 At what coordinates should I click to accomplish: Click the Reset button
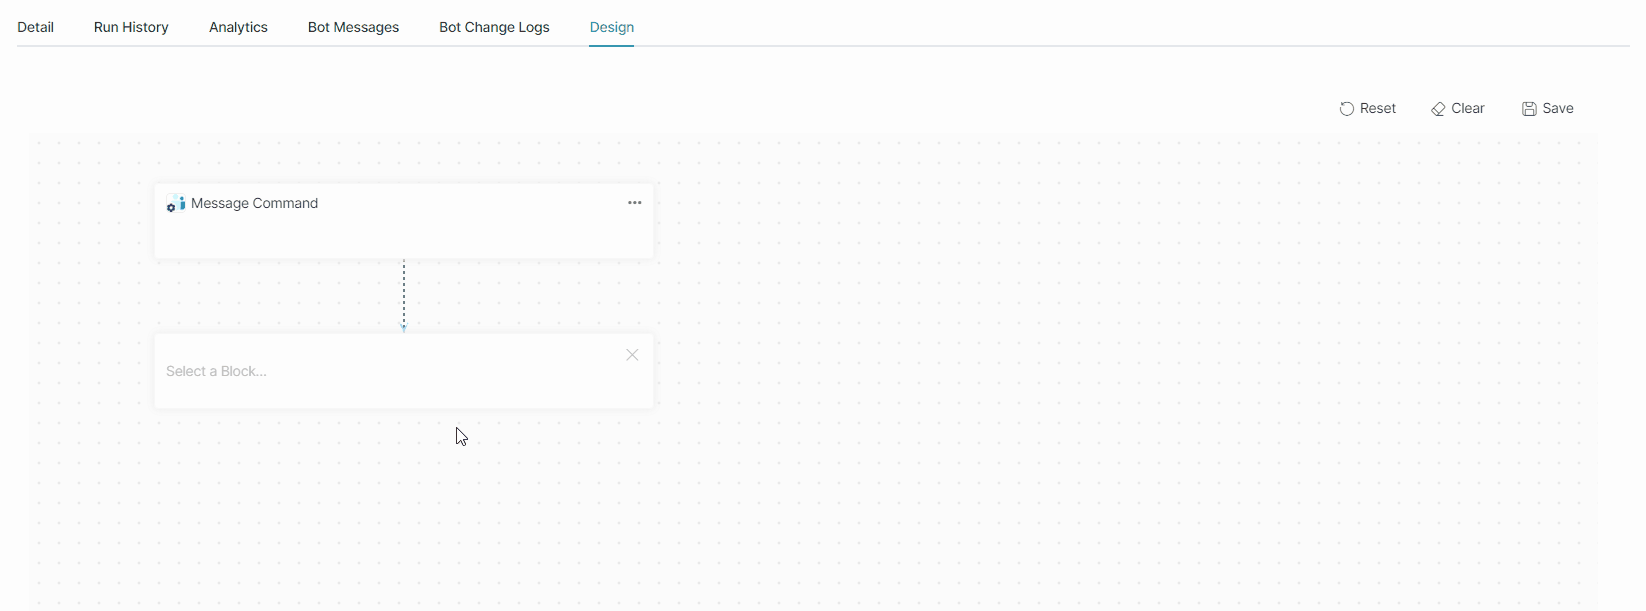coord(1368,108)
